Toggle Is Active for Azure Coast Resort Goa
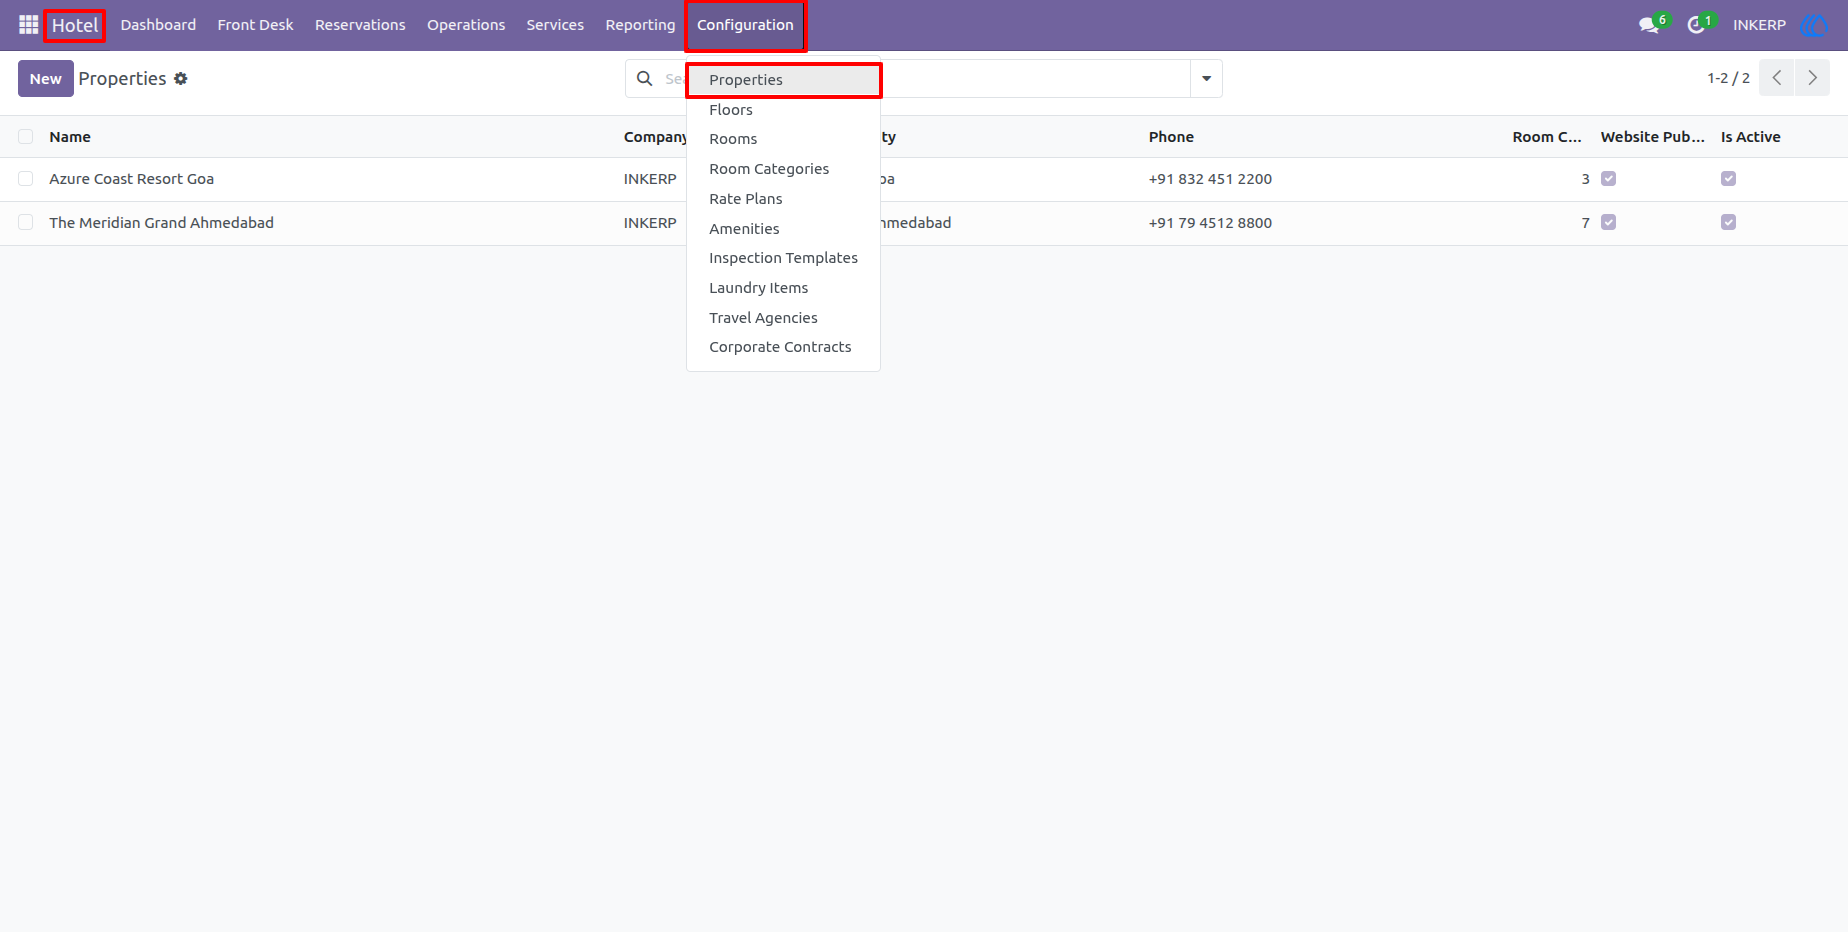Image resolution: width=1848 pixels, height=932 pixels. click(x=1728, y=179)
